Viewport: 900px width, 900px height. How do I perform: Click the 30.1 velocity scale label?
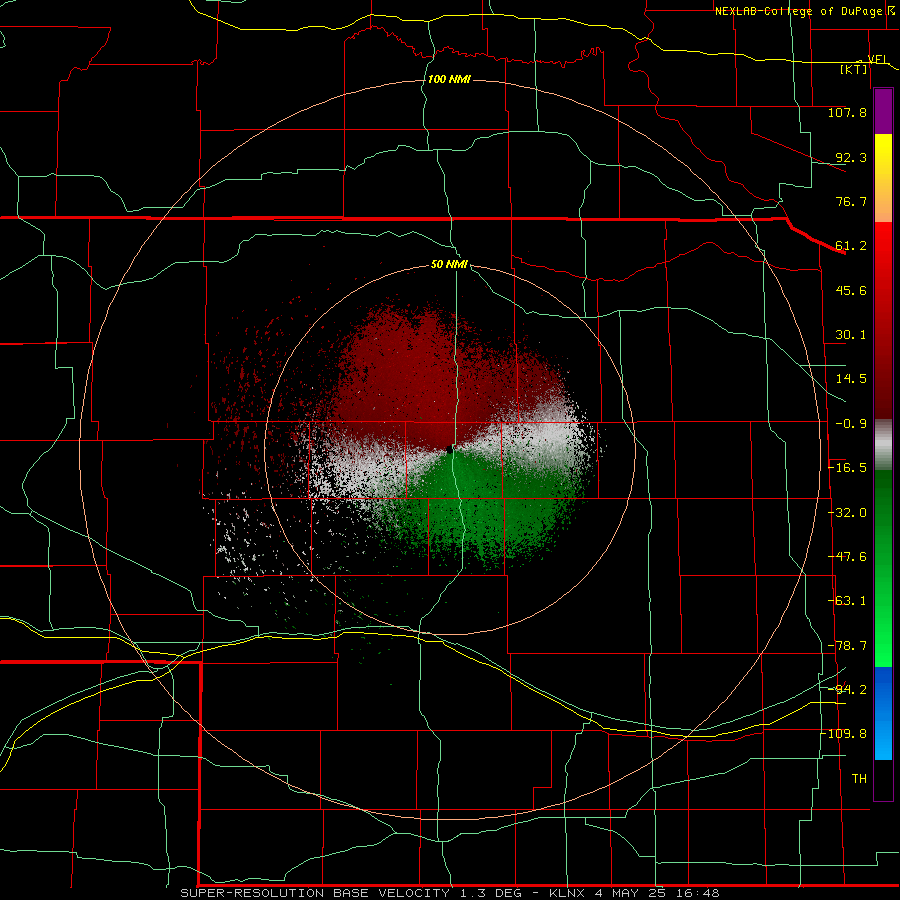point(851,335)
